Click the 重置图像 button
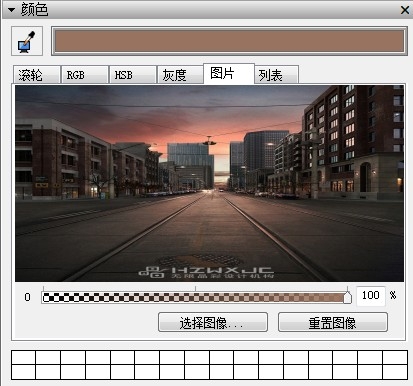413x386 pixels. [333, 322]
